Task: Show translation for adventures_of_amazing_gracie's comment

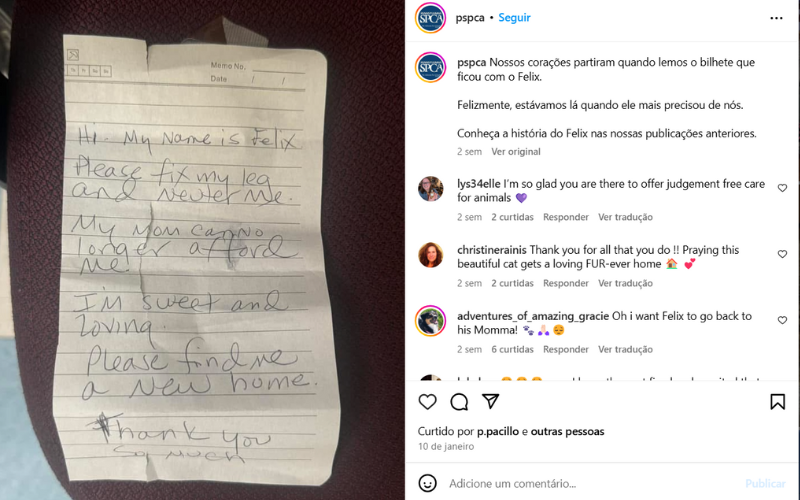Action: click(x=626, y=349)
